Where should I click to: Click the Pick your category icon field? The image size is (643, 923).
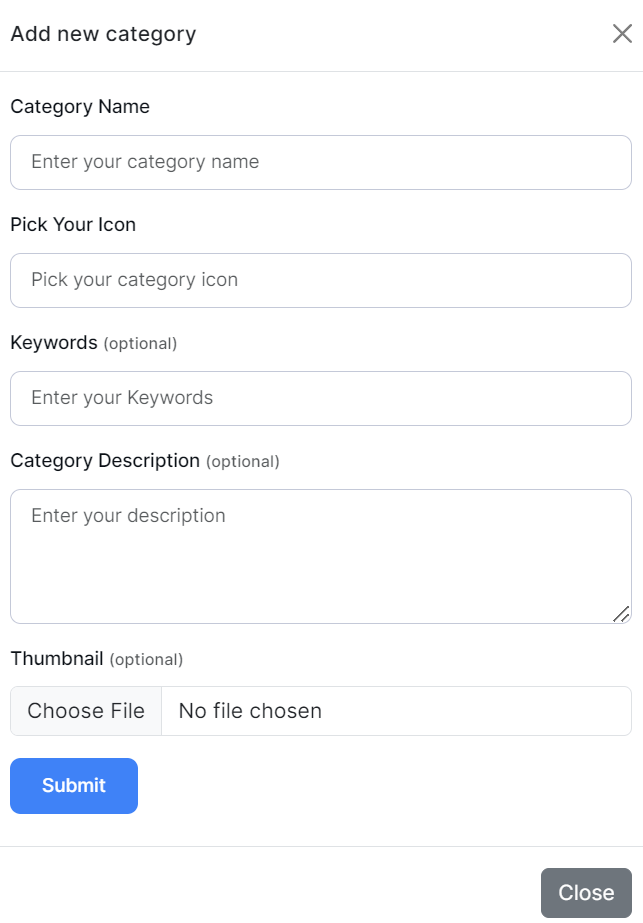click(320, 280)
